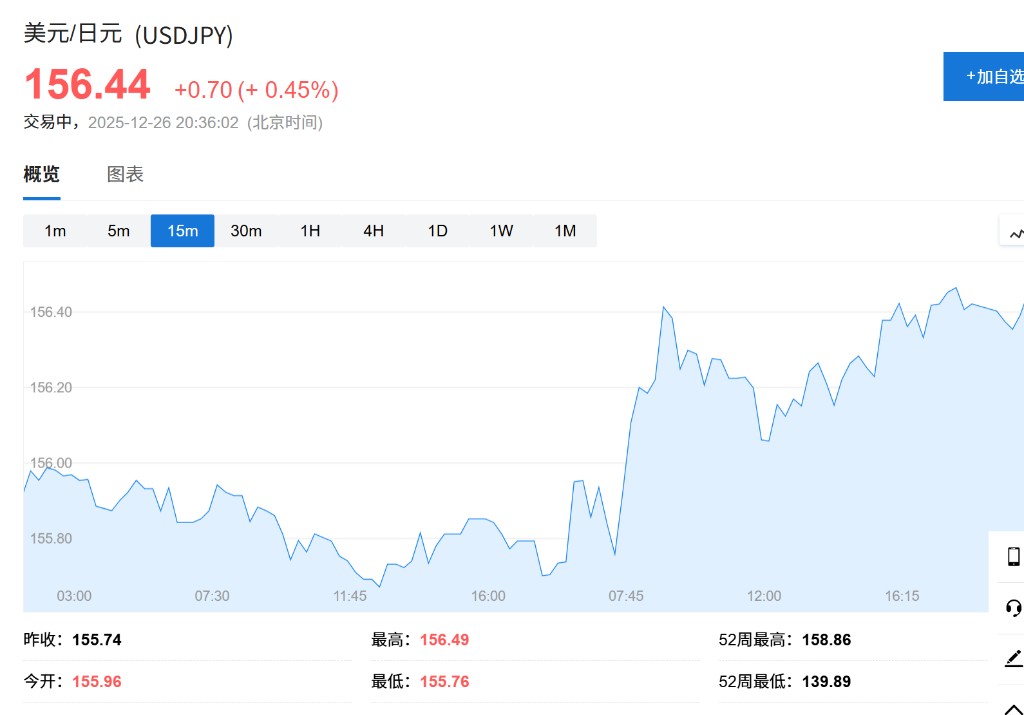Open the mobile app phone icon
This screenshot has height=715, width=1024.
coord(1013,557)
